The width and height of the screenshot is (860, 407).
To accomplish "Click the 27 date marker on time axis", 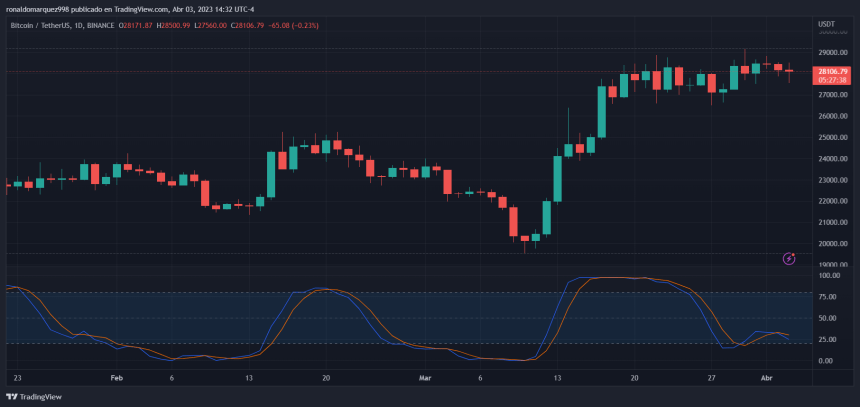I will click(x=711, y=379).
